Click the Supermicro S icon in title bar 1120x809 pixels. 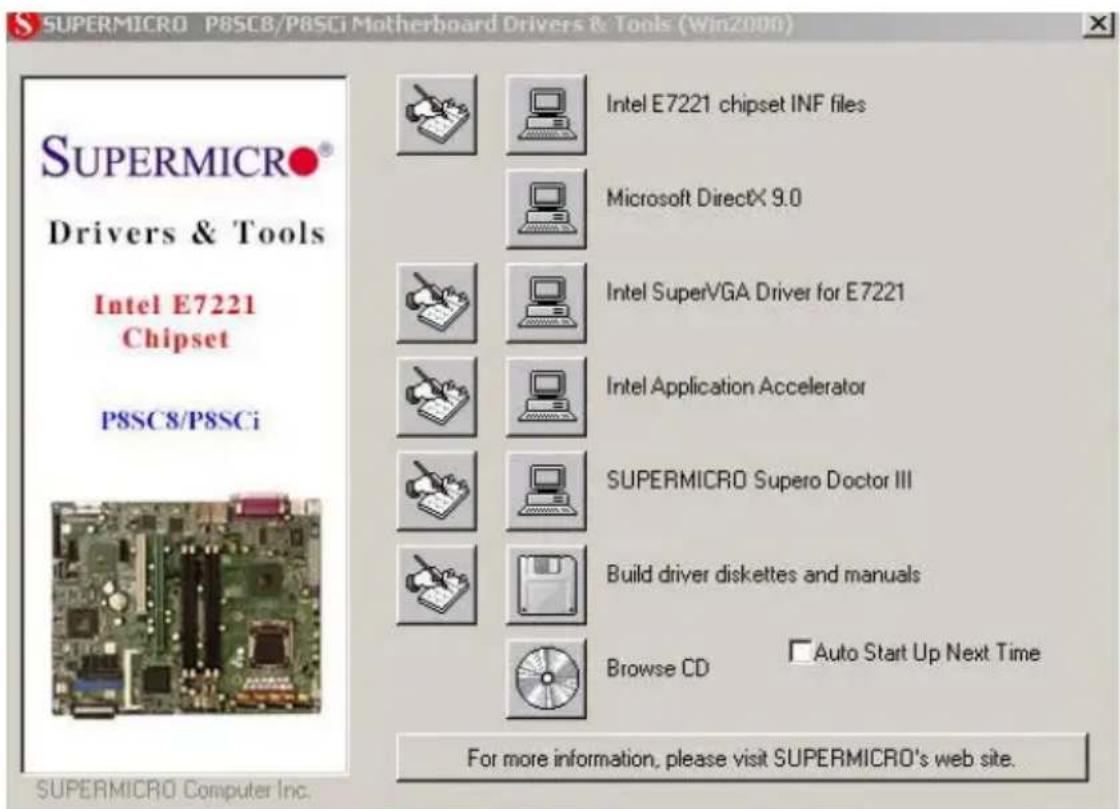(x=24, y=25)
